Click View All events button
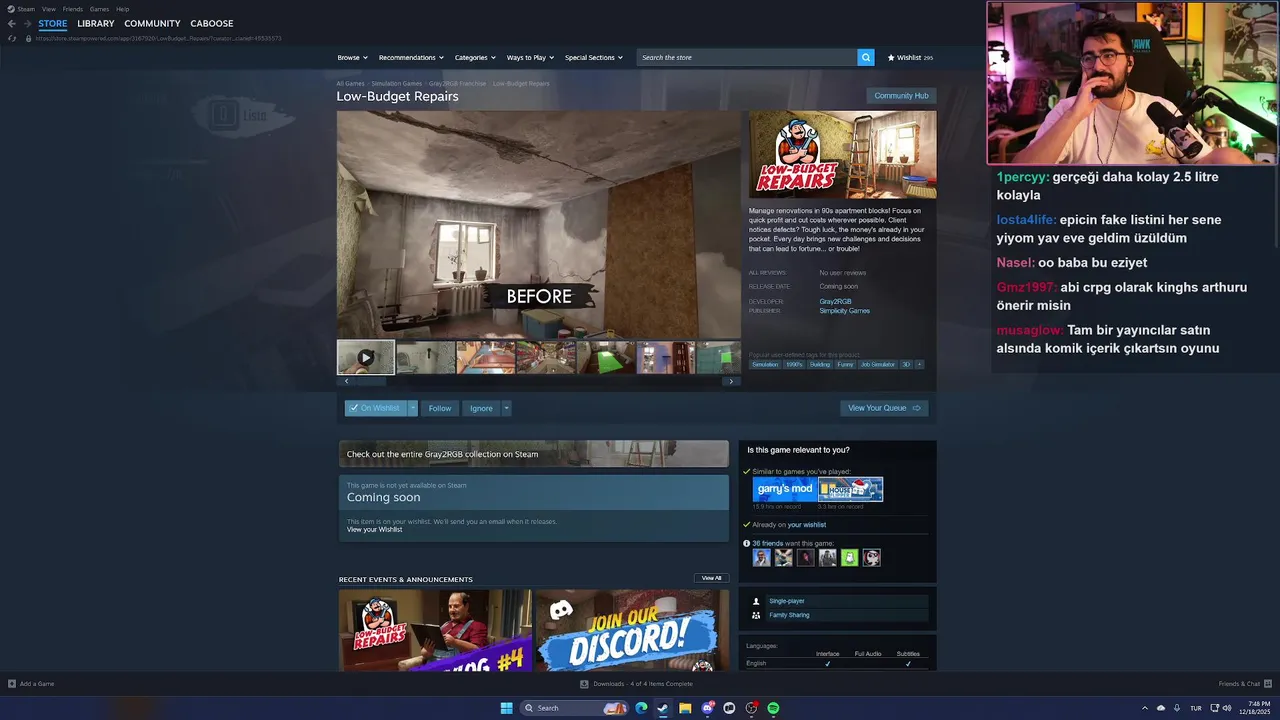This screenshot has height=720, width=1280. [x=711, y=578]
